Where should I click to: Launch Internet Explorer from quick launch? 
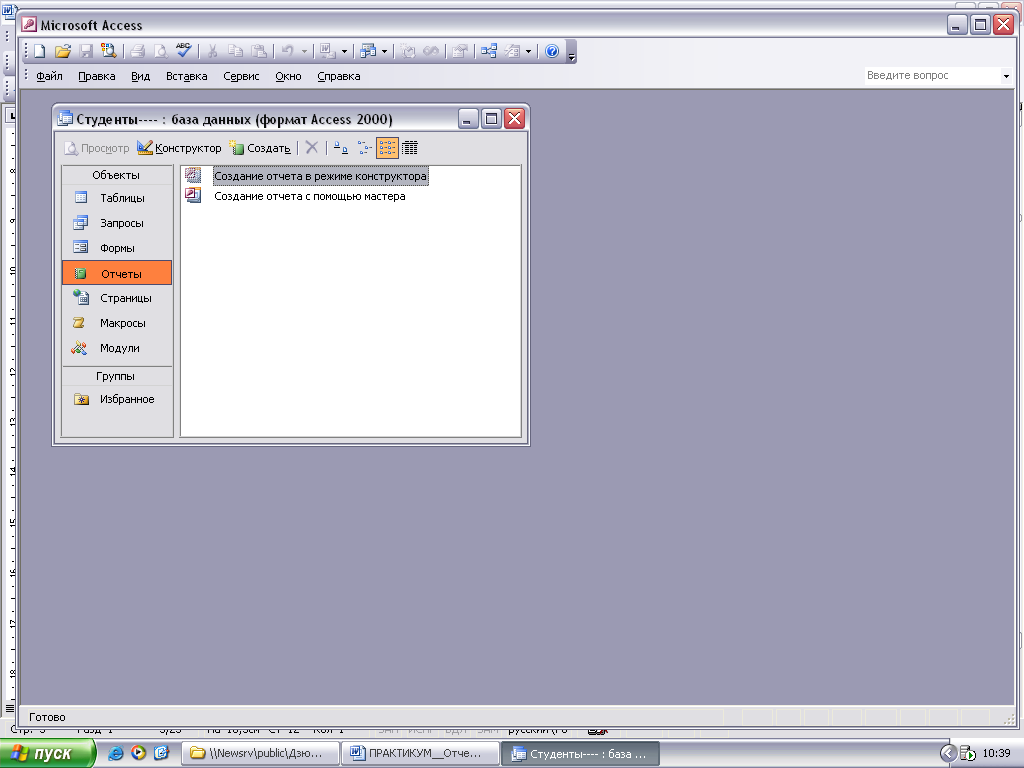pos(116,754)
